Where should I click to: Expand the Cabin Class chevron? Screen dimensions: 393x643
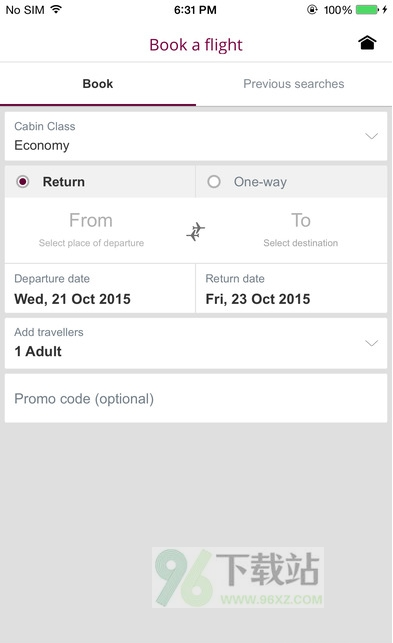point(371,136)
